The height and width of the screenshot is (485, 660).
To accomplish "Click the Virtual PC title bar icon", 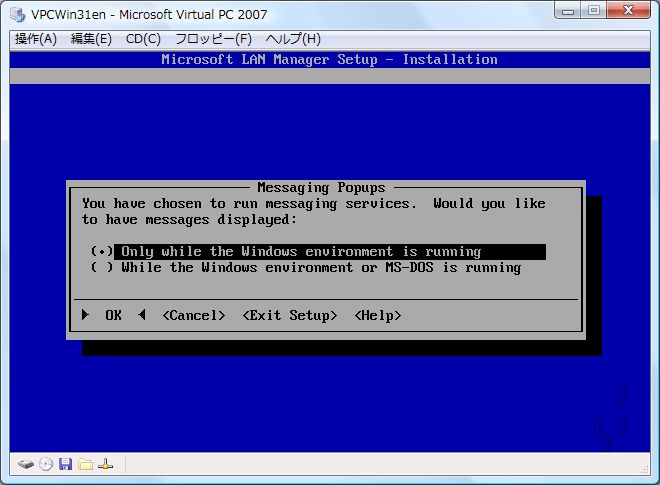I will tap(18, 14).
